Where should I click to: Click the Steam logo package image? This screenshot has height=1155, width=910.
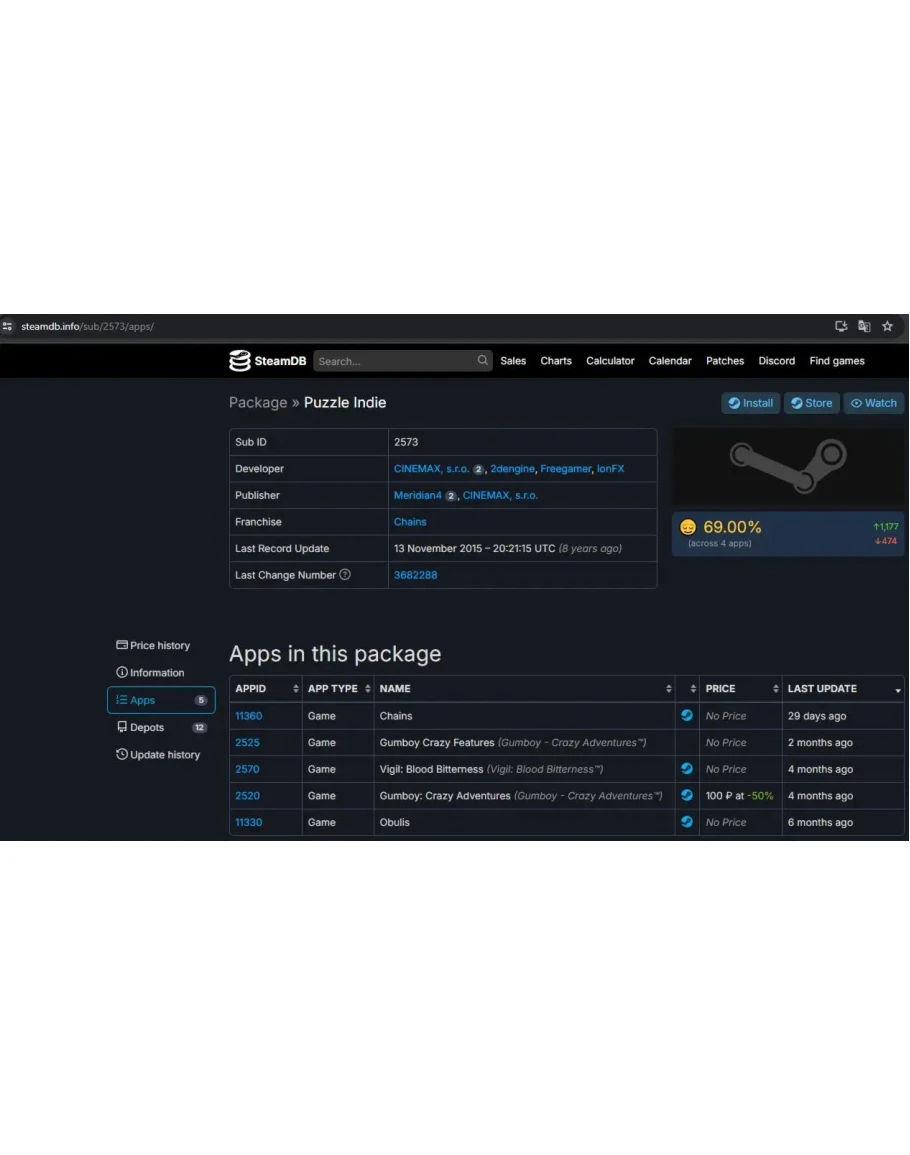(x=788, y=467)
